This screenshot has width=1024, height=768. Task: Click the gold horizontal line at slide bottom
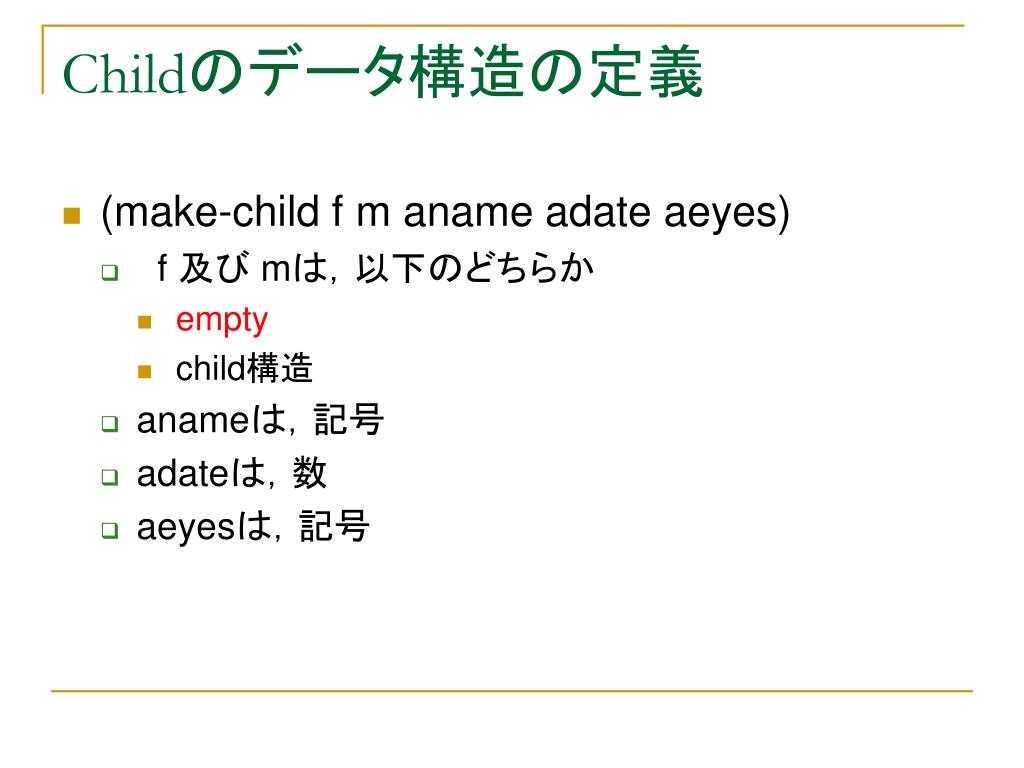point(512,690)
